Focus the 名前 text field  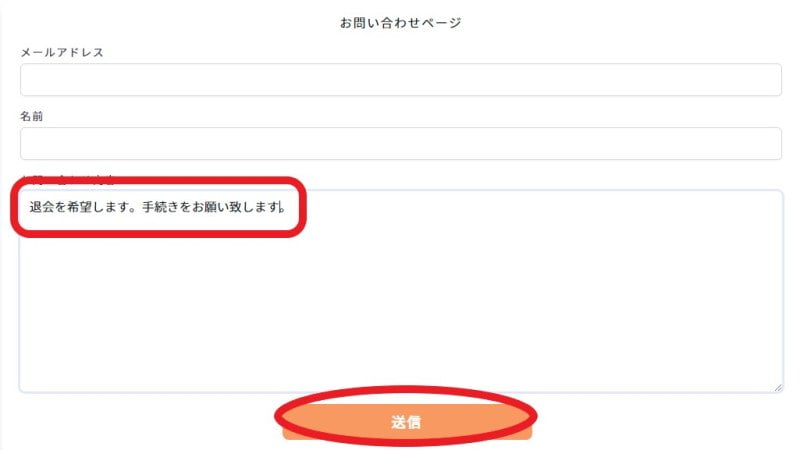(401, 143)
